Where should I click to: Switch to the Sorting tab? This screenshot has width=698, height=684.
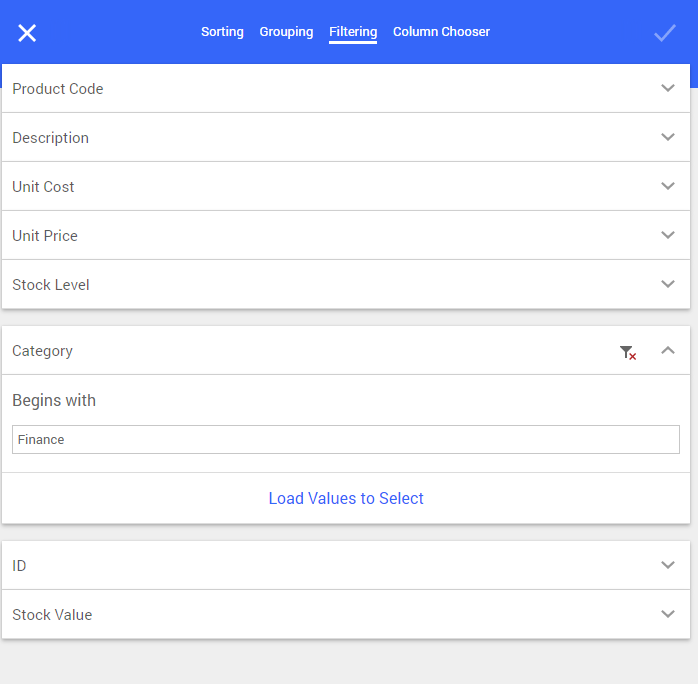222,32
